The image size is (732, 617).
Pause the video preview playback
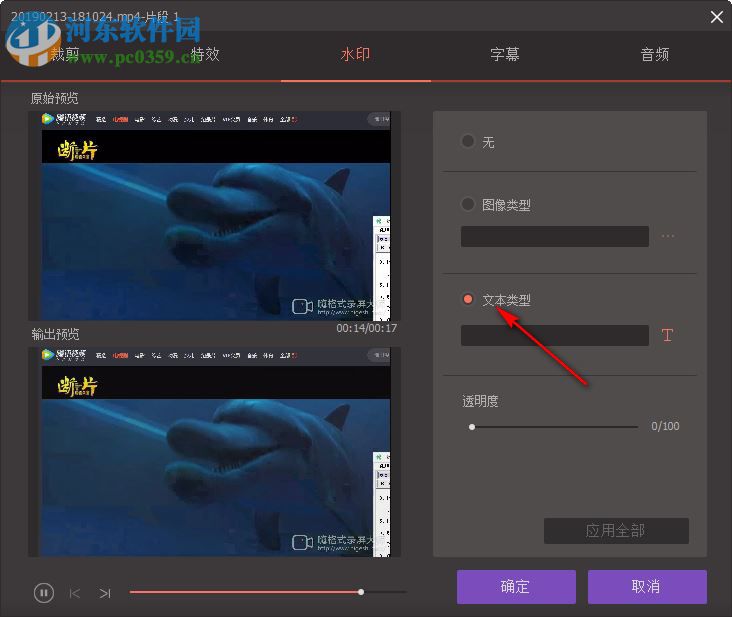[44, 593]
